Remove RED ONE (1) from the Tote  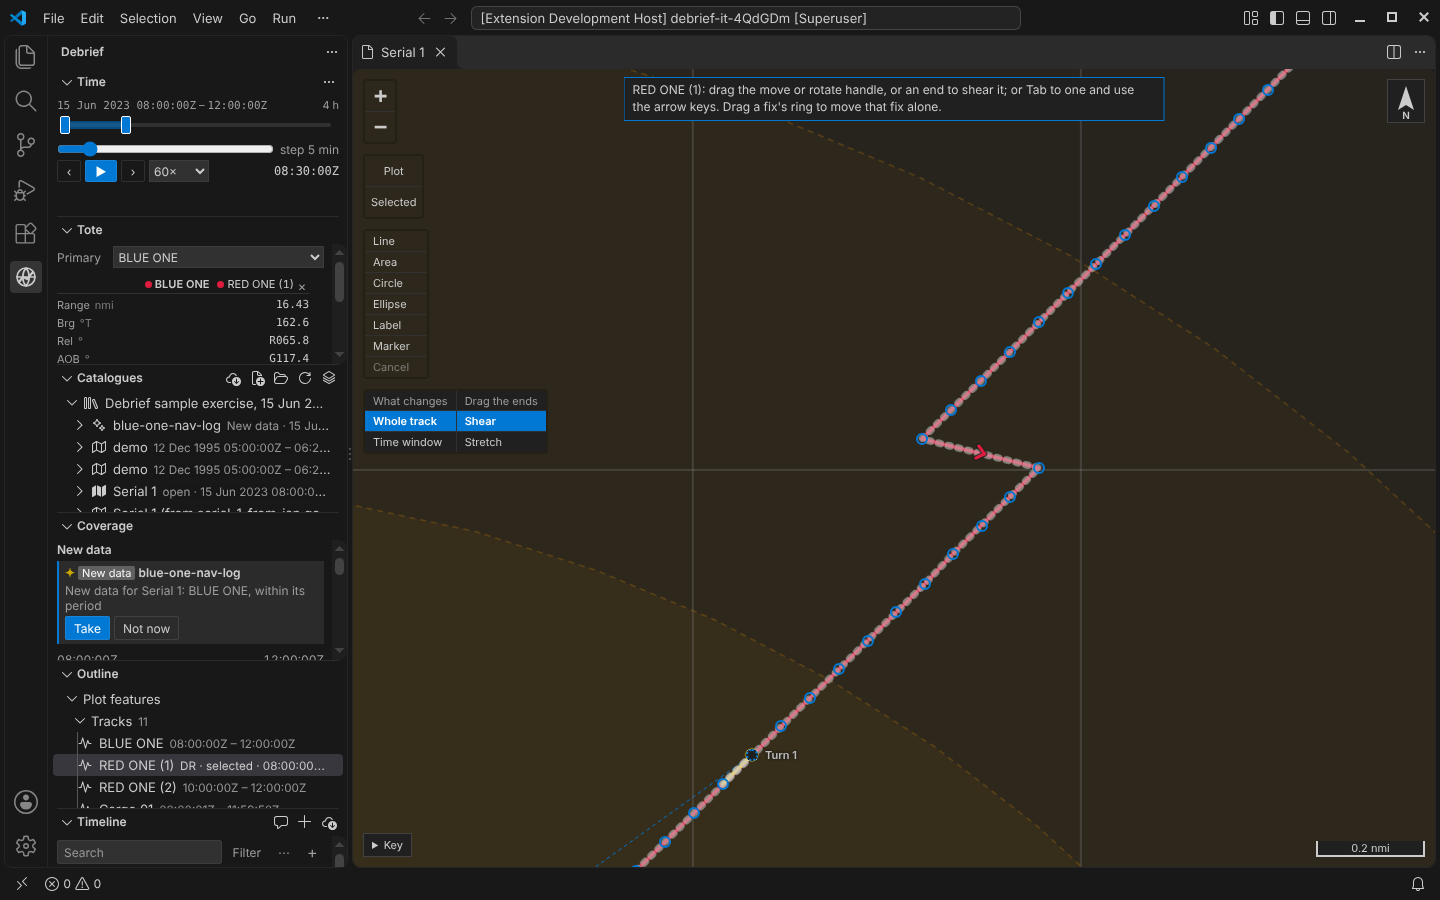302,286
